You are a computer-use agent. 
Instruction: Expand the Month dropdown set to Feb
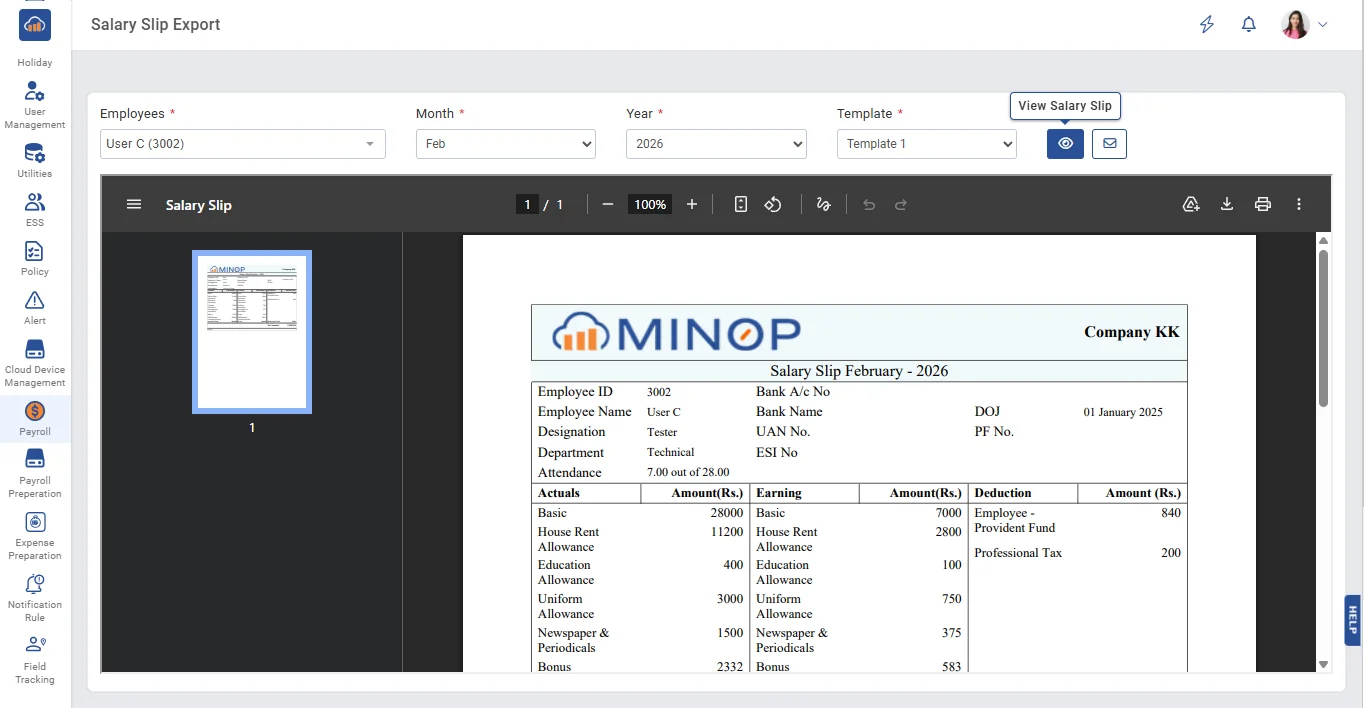[x=505, y=144]
